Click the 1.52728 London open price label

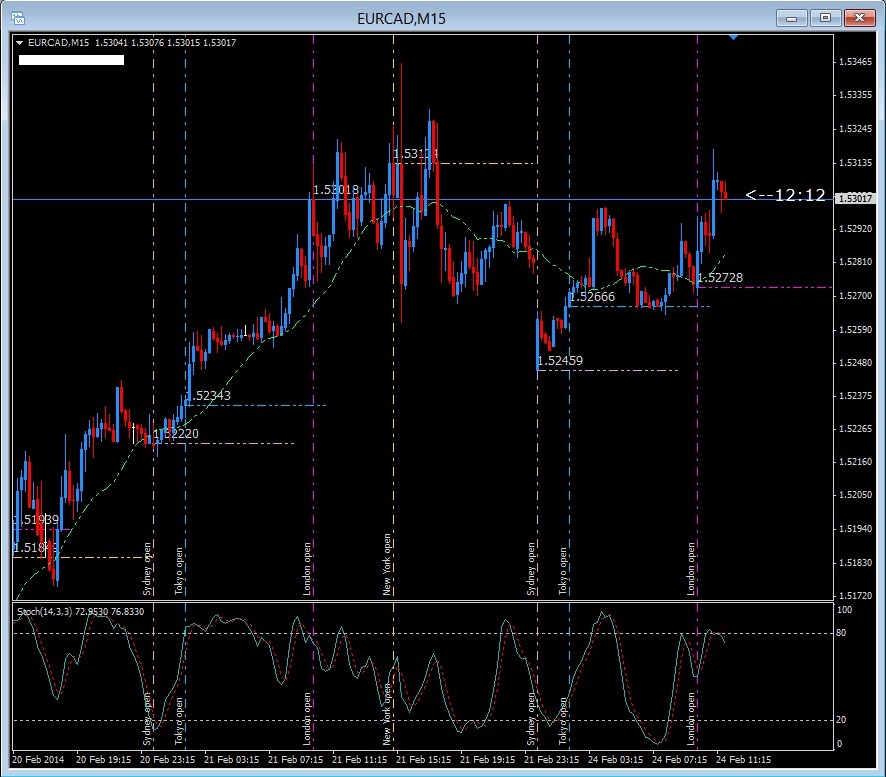point(720,277)
